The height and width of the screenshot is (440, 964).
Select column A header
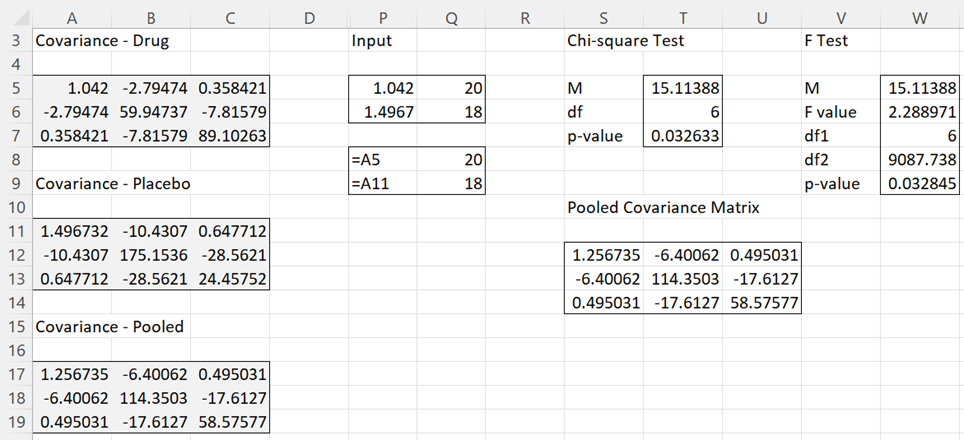click(x=72, y=18)
